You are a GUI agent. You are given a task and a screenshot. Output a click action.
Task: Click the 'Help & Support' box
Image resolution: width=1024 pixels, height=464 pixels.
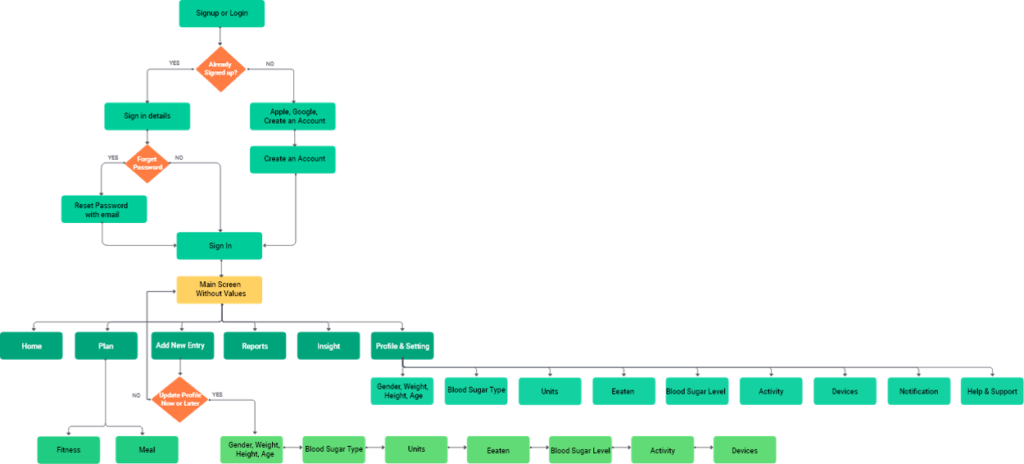click(x=992, y=391)
